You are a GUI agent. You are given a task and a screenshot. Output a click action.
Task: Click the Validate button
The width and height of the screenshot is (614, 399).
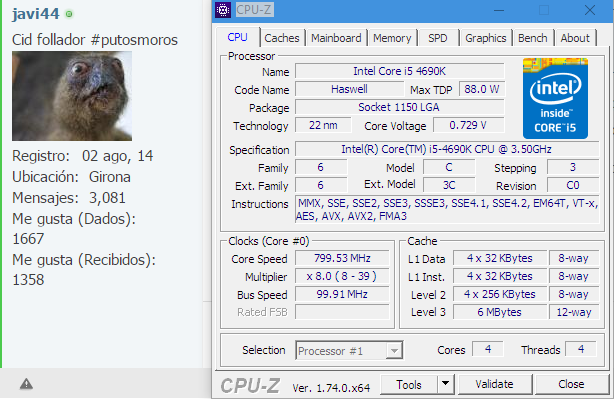point(495,384)
